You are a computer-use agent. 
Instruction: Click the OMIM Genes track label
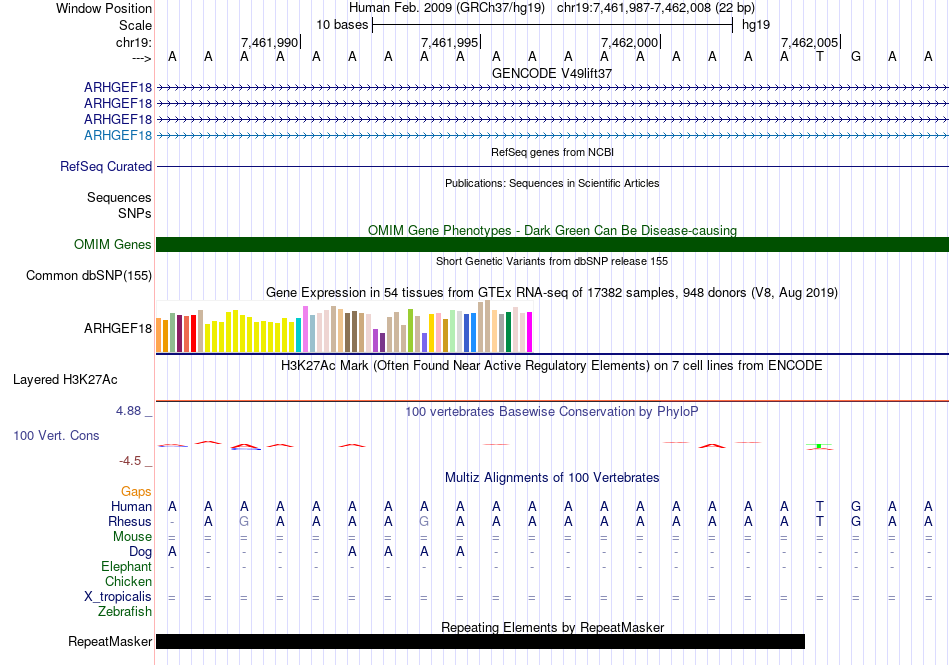[x=113, y=245]
